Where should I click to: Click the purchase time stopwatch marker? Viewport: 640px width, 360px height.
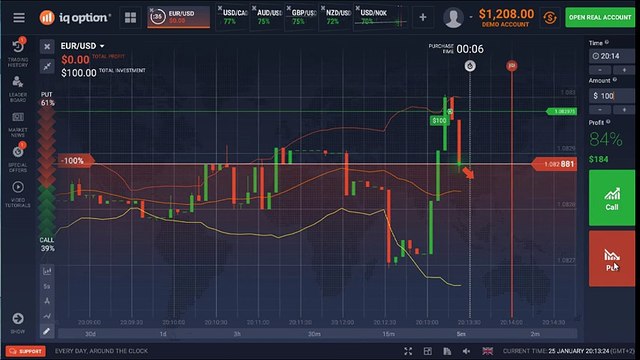coord(470,66)
